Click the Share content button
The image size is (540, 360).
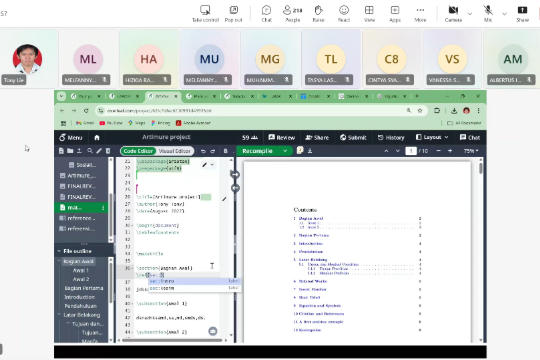pyautogui.click(x=522, y=14)
